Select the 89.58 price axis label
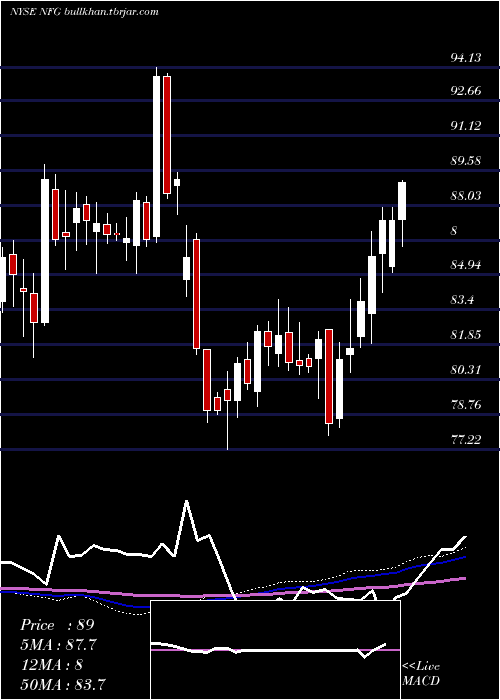 tap(466, 160)
